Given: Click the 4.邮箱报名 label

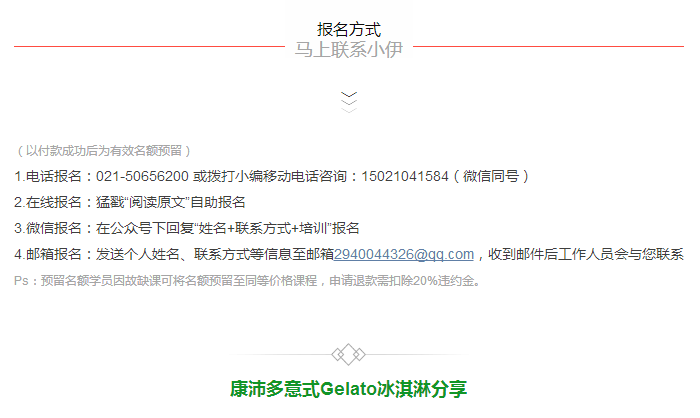Looking at the screenshot, I should [48, 254].
